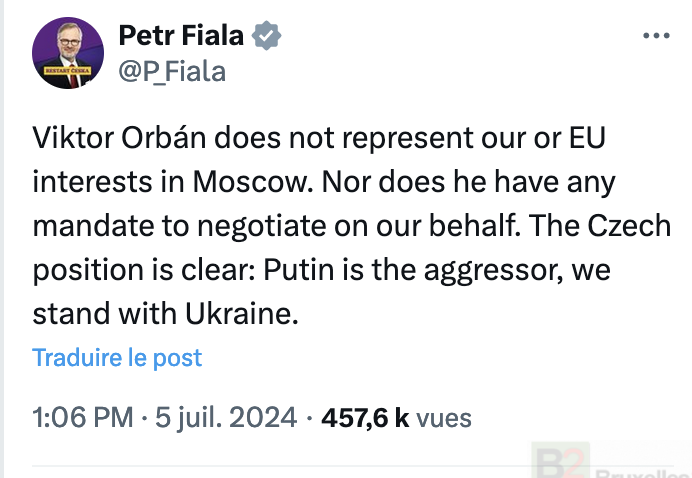Open the @P_Fiala handle link
This screenshot has height=478, width=692.
click(172, 72)
